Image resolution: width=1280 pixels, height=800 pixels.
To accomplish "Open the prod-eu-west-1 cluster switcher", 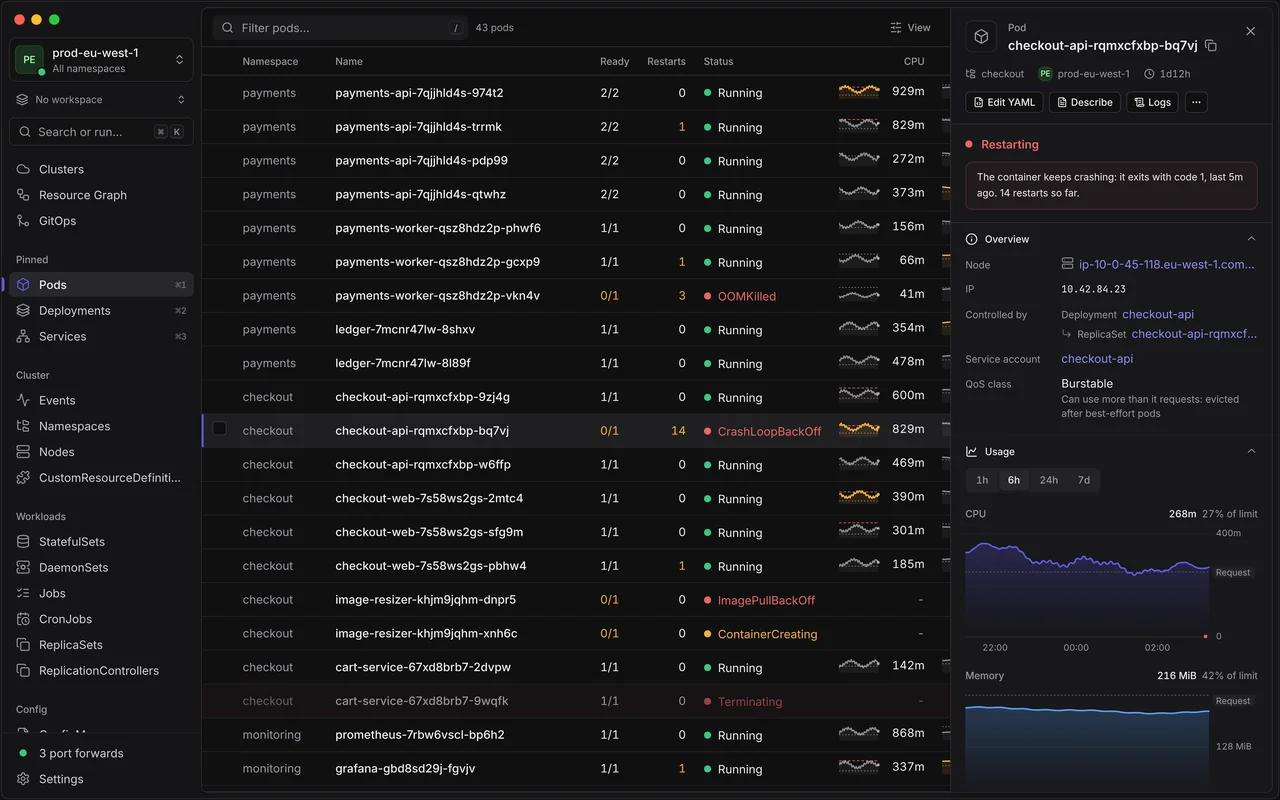I will pos(101,60).
